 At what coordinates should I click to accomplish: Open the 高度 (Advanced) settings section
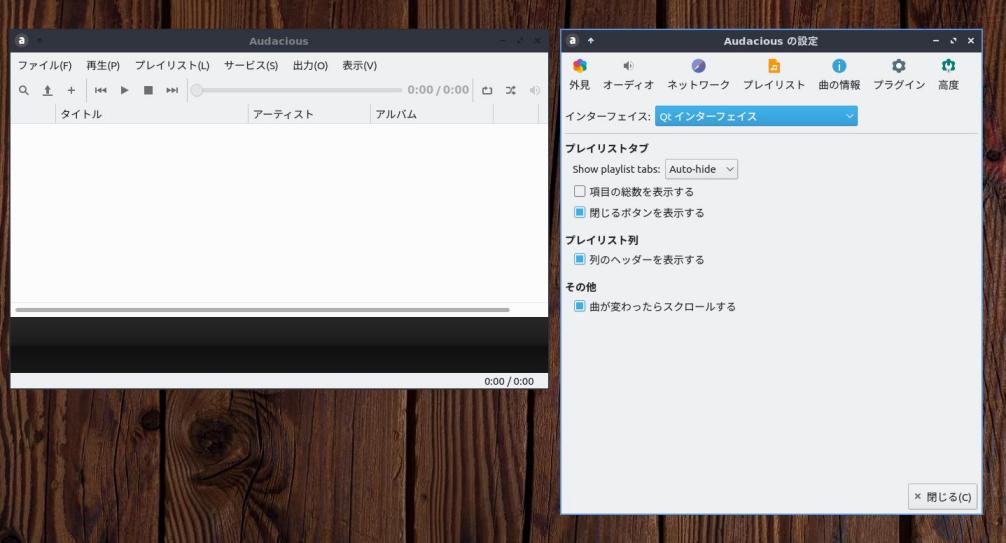948,74
